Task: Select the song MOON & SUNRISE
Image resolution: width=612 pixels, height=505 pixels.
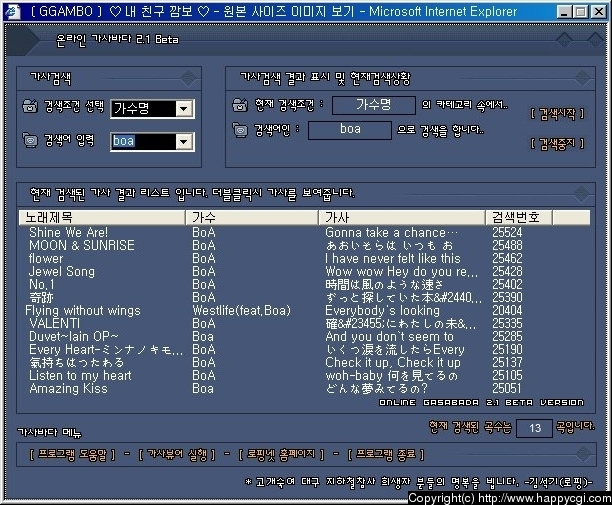Action: [x=82, y=245]
